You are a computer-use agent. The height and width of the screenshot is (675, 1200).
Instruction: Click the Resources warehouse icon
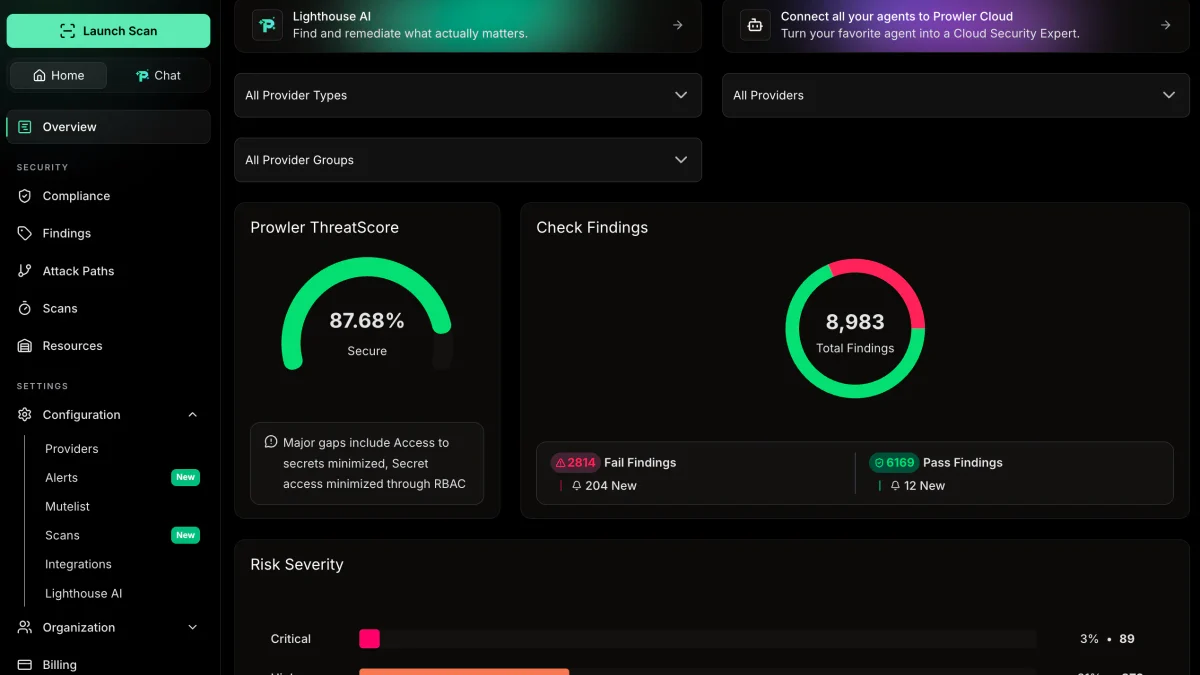[25, 346]
